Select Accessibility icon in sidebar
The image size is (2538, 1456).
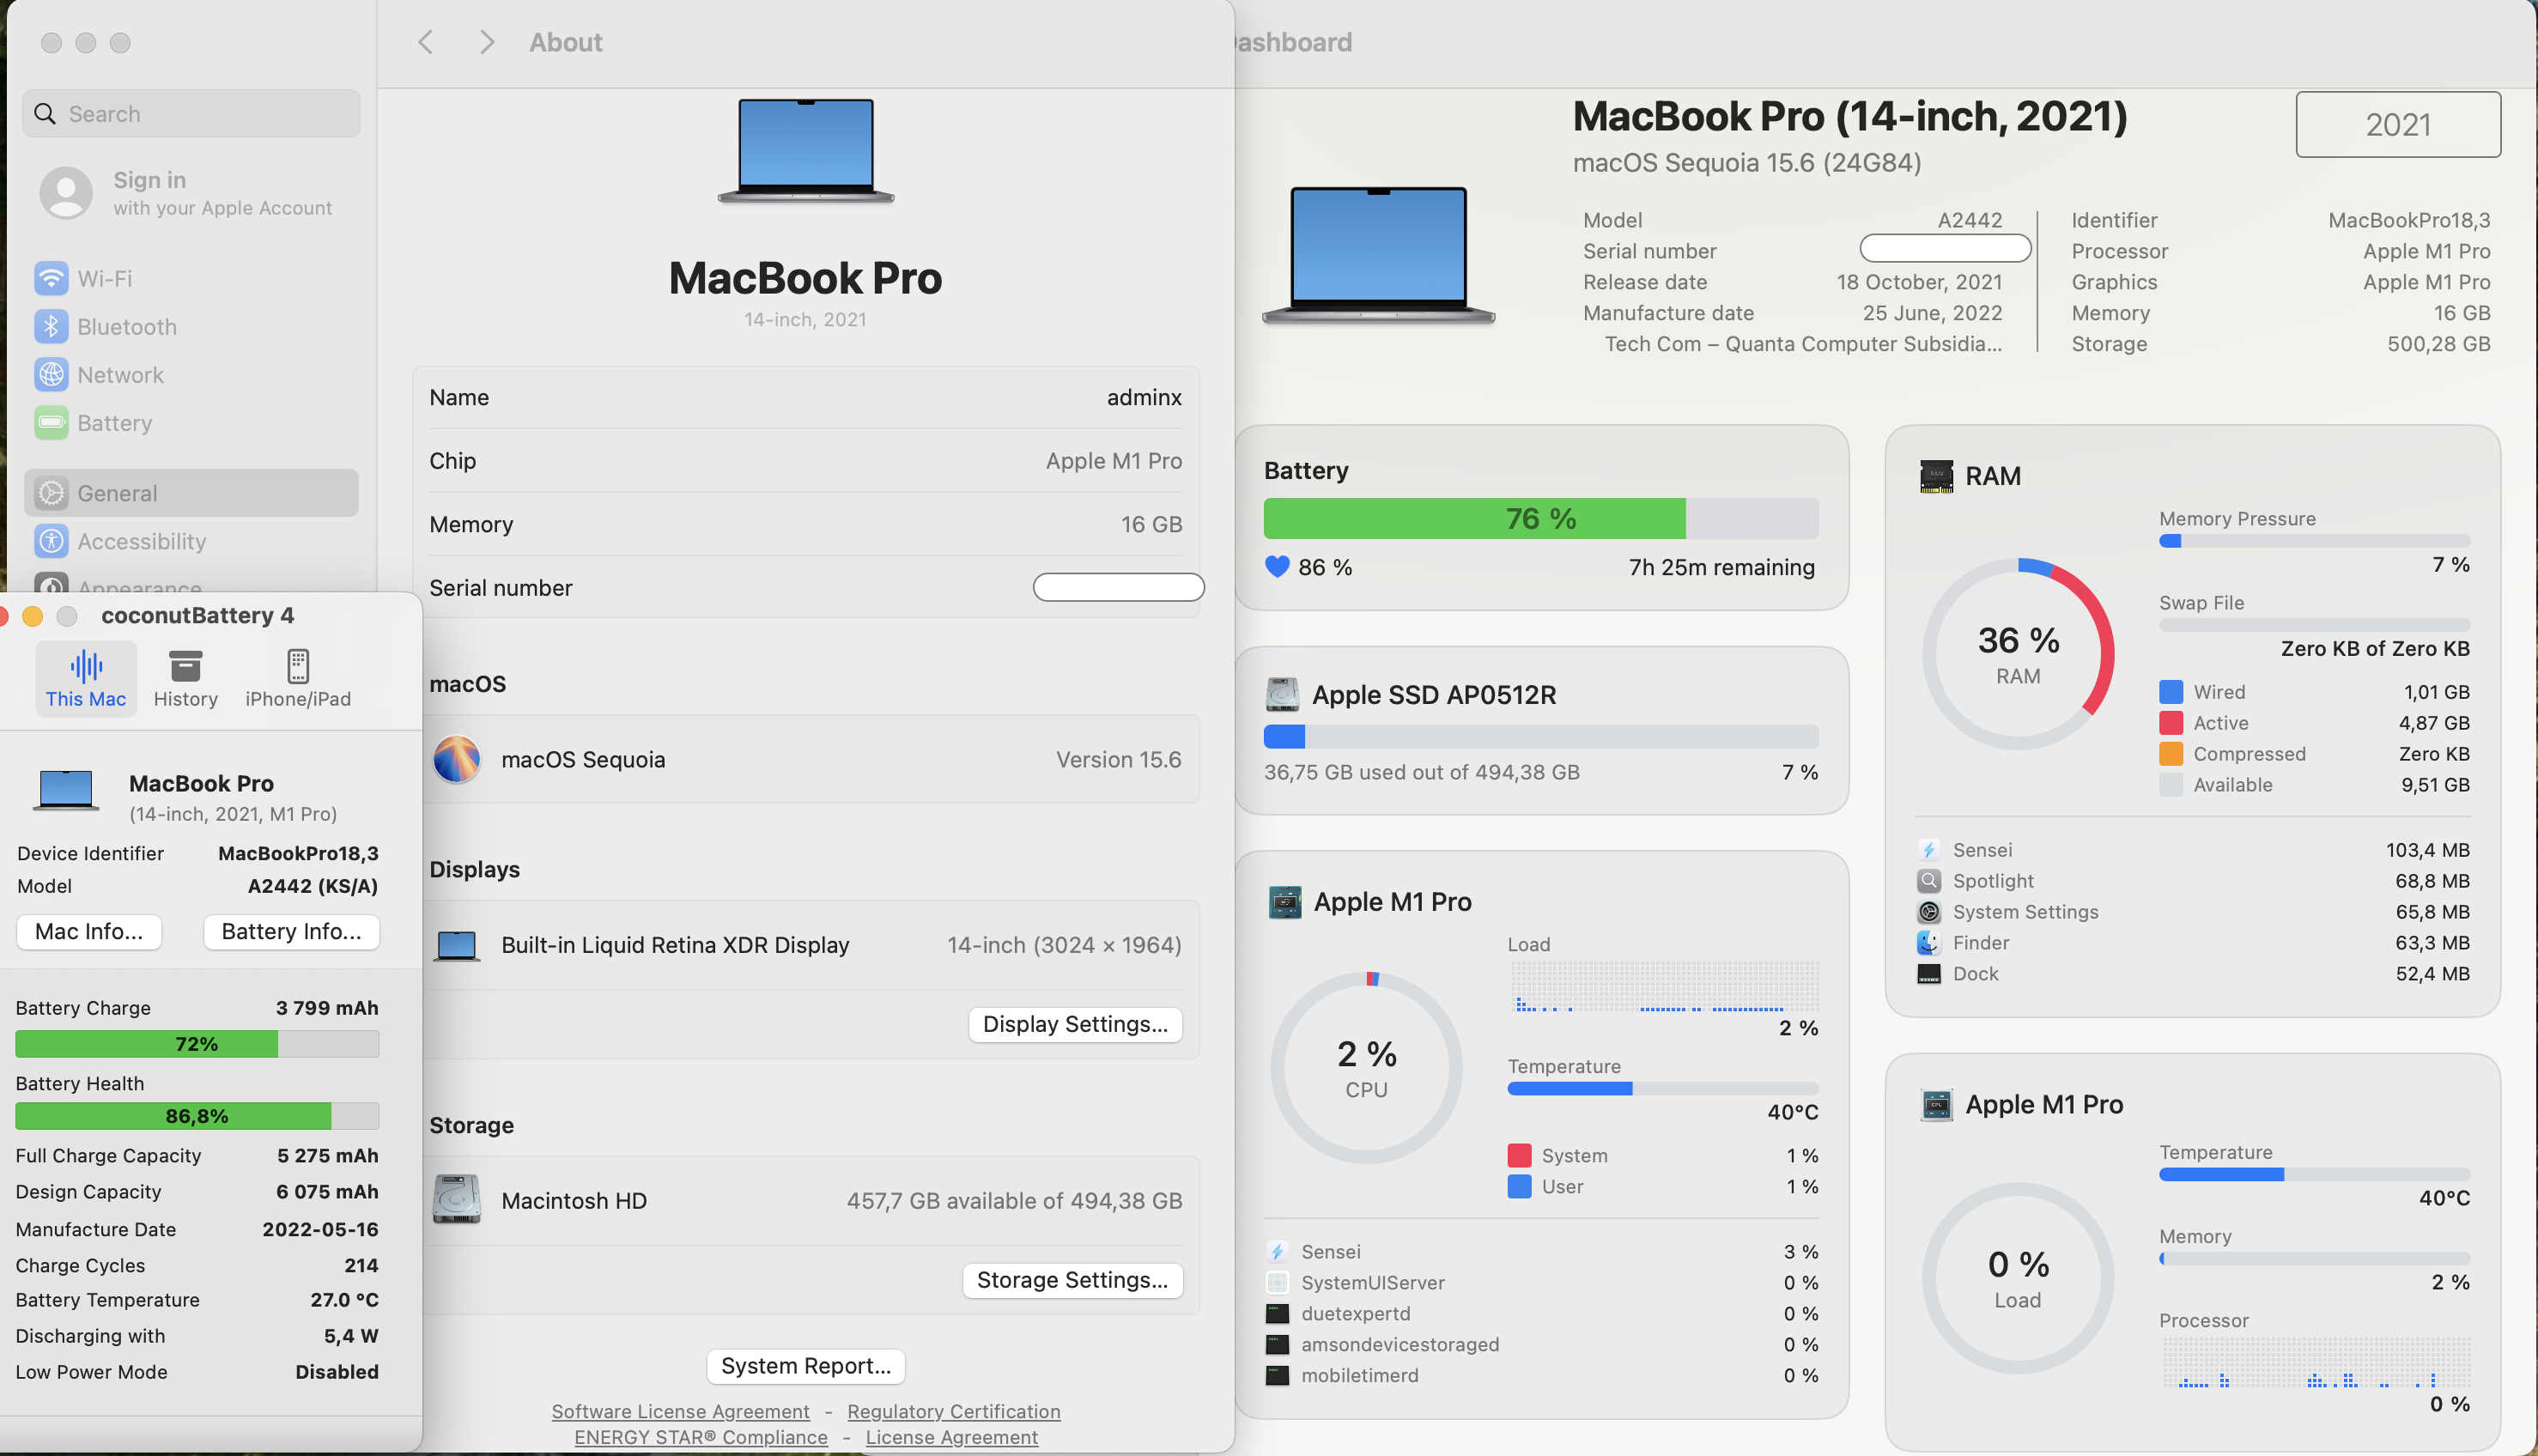(x=51, y=541)
